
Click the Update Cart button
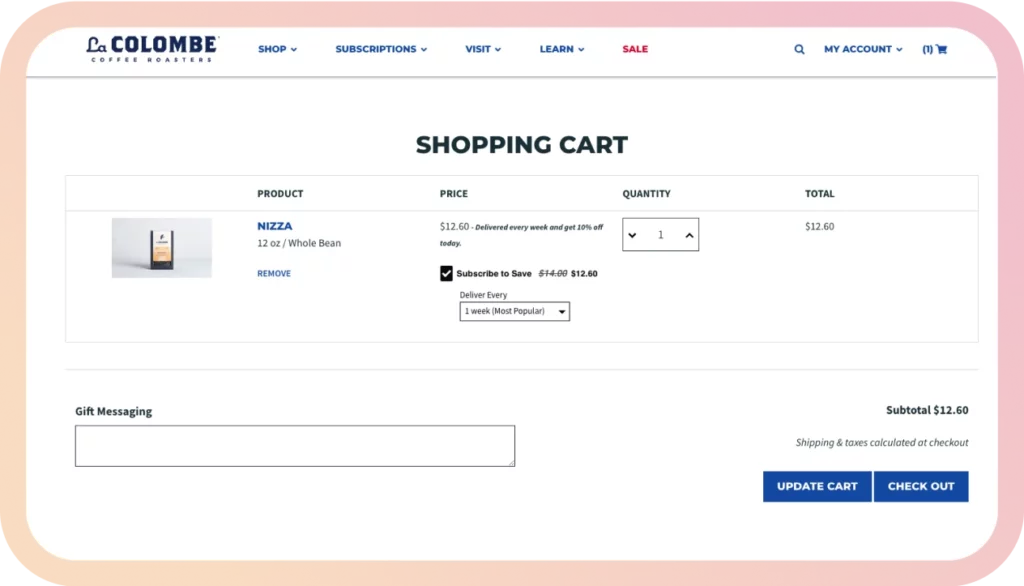point(817,487)
